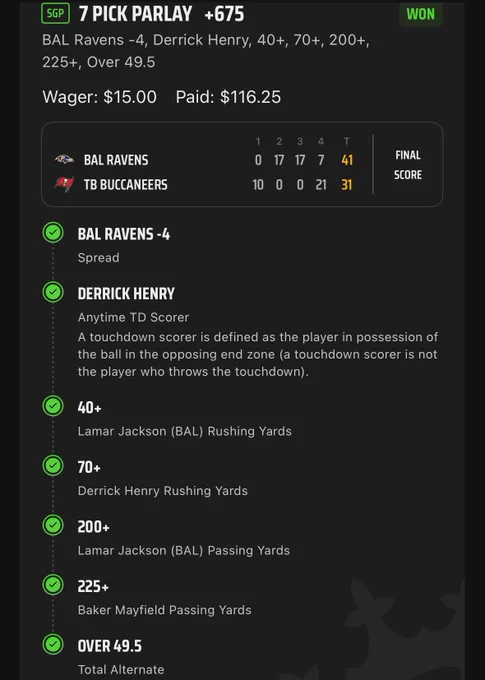Viewport: 485px width, 680px height.
Task: Tap the green WON status badge
Action: click(420, 14)
